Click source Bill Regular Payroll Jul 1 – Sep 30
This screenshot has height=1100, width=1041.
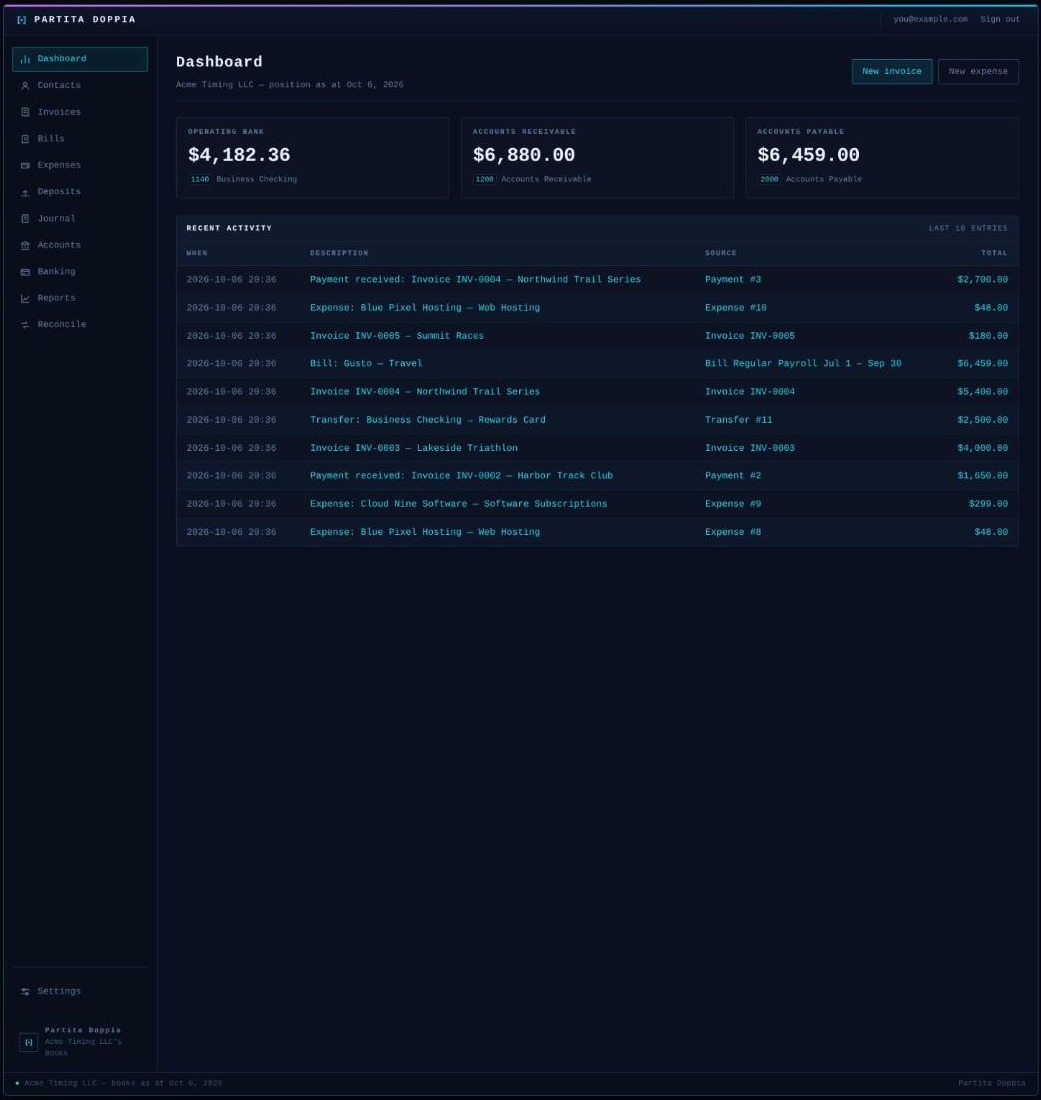pos(803,363)
